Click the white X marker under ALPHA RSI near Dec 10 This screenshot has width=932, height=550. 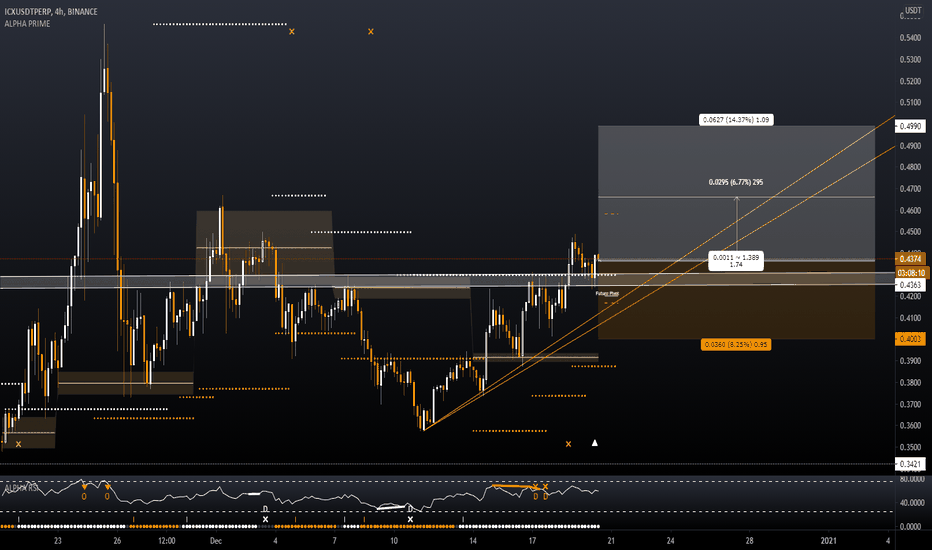pos(410,519)
